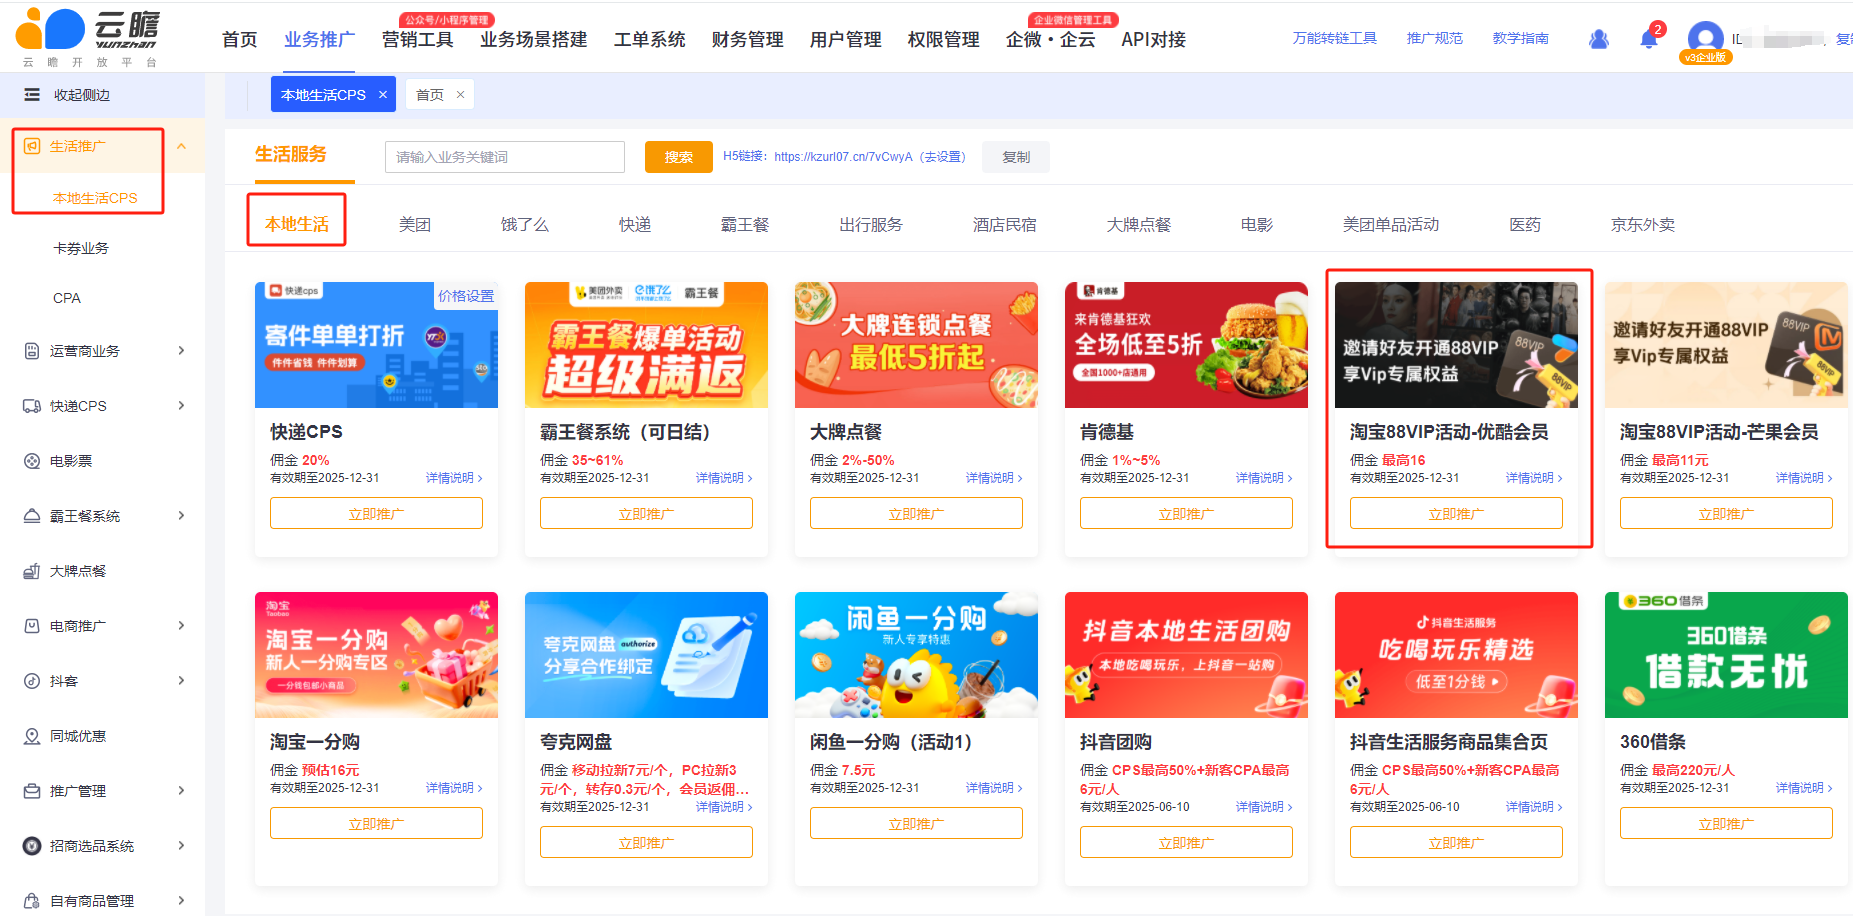Click 立即推广 for 肯德基
This screenshot has height=916, width=1853.
1186,514
